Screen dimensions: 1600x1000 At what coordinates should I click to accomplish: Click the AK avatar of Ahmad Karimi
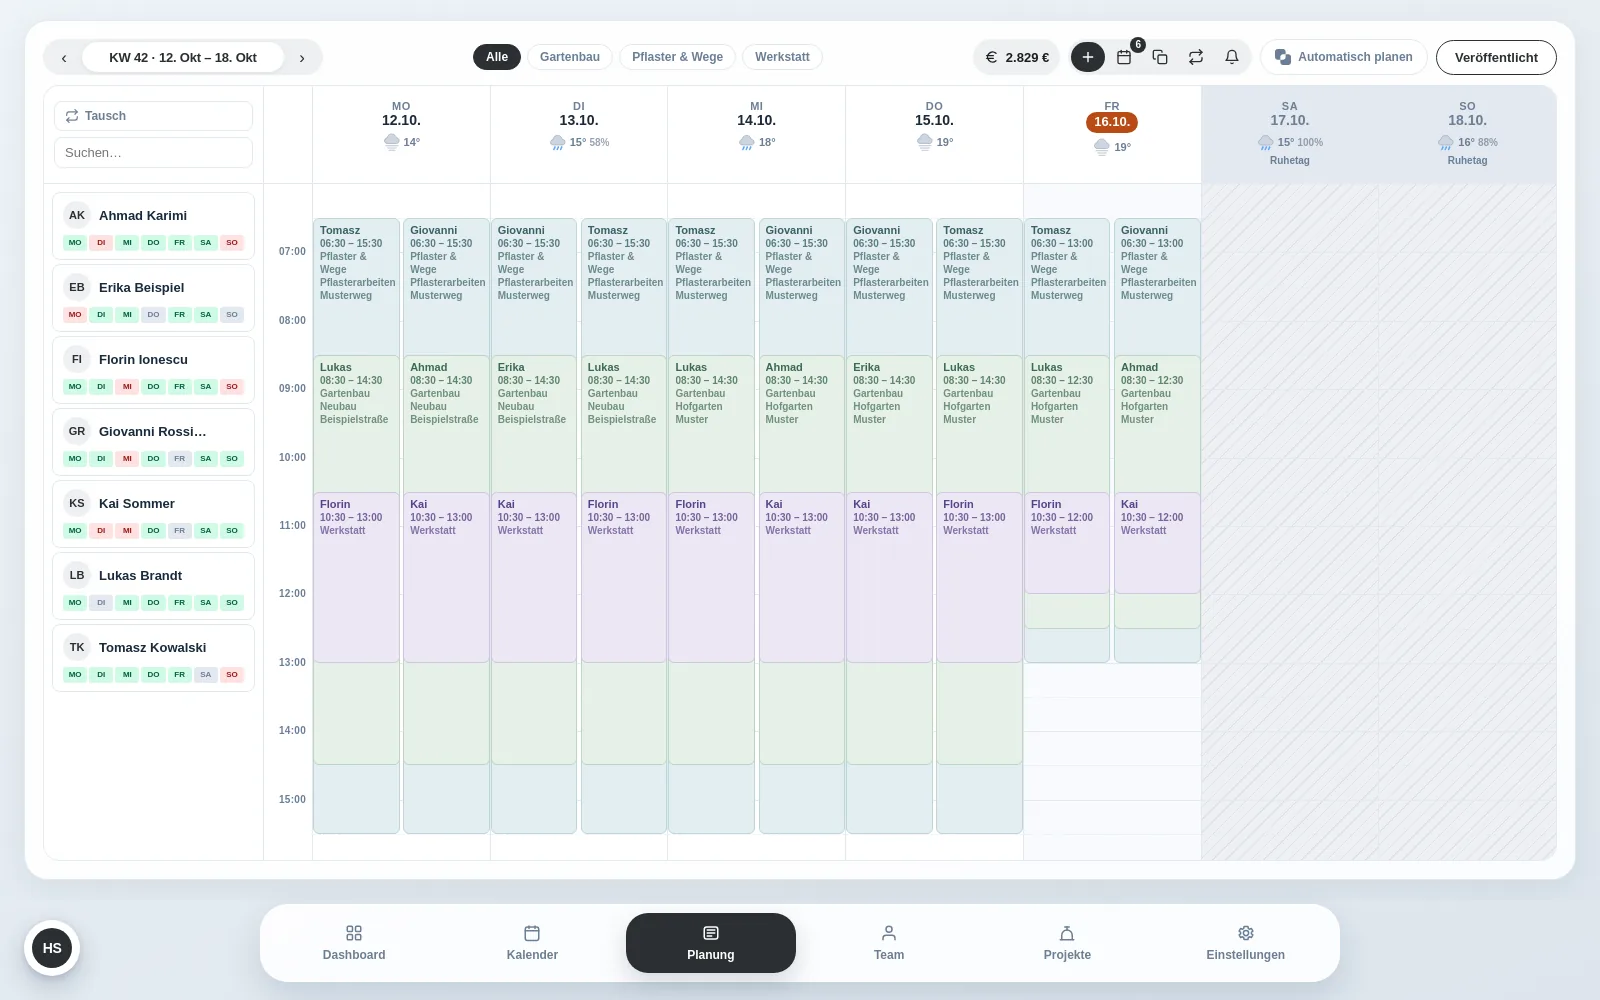coord(77,215)
